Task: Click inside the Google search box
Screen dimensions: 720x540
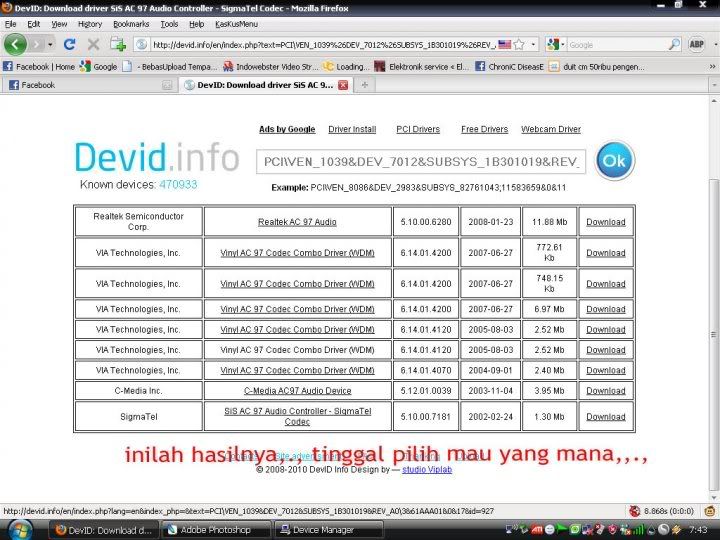Action: pos(617,45)
